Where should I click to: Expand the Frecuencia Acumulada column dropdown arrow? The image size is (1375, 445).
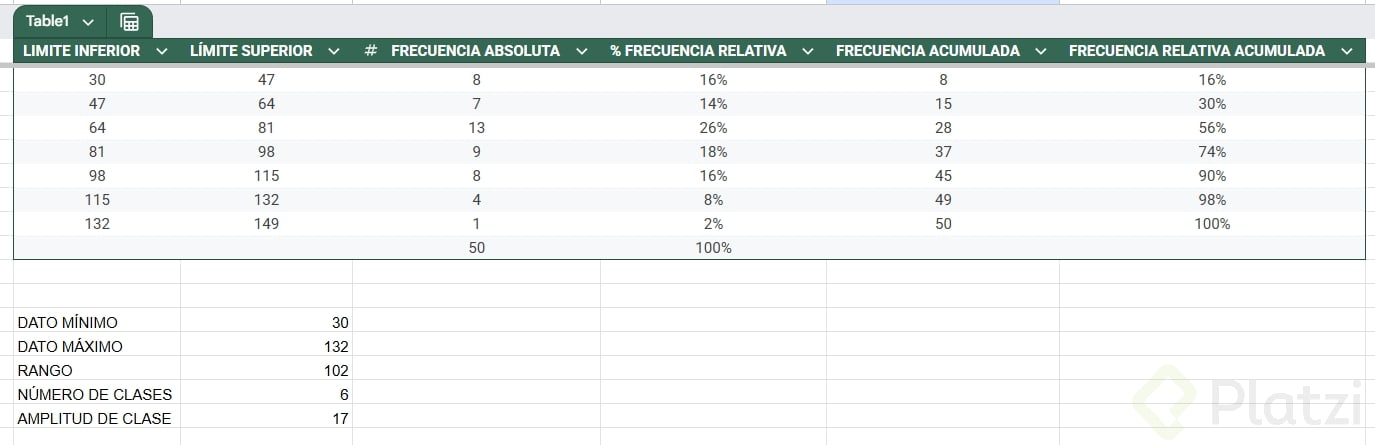1041,51
